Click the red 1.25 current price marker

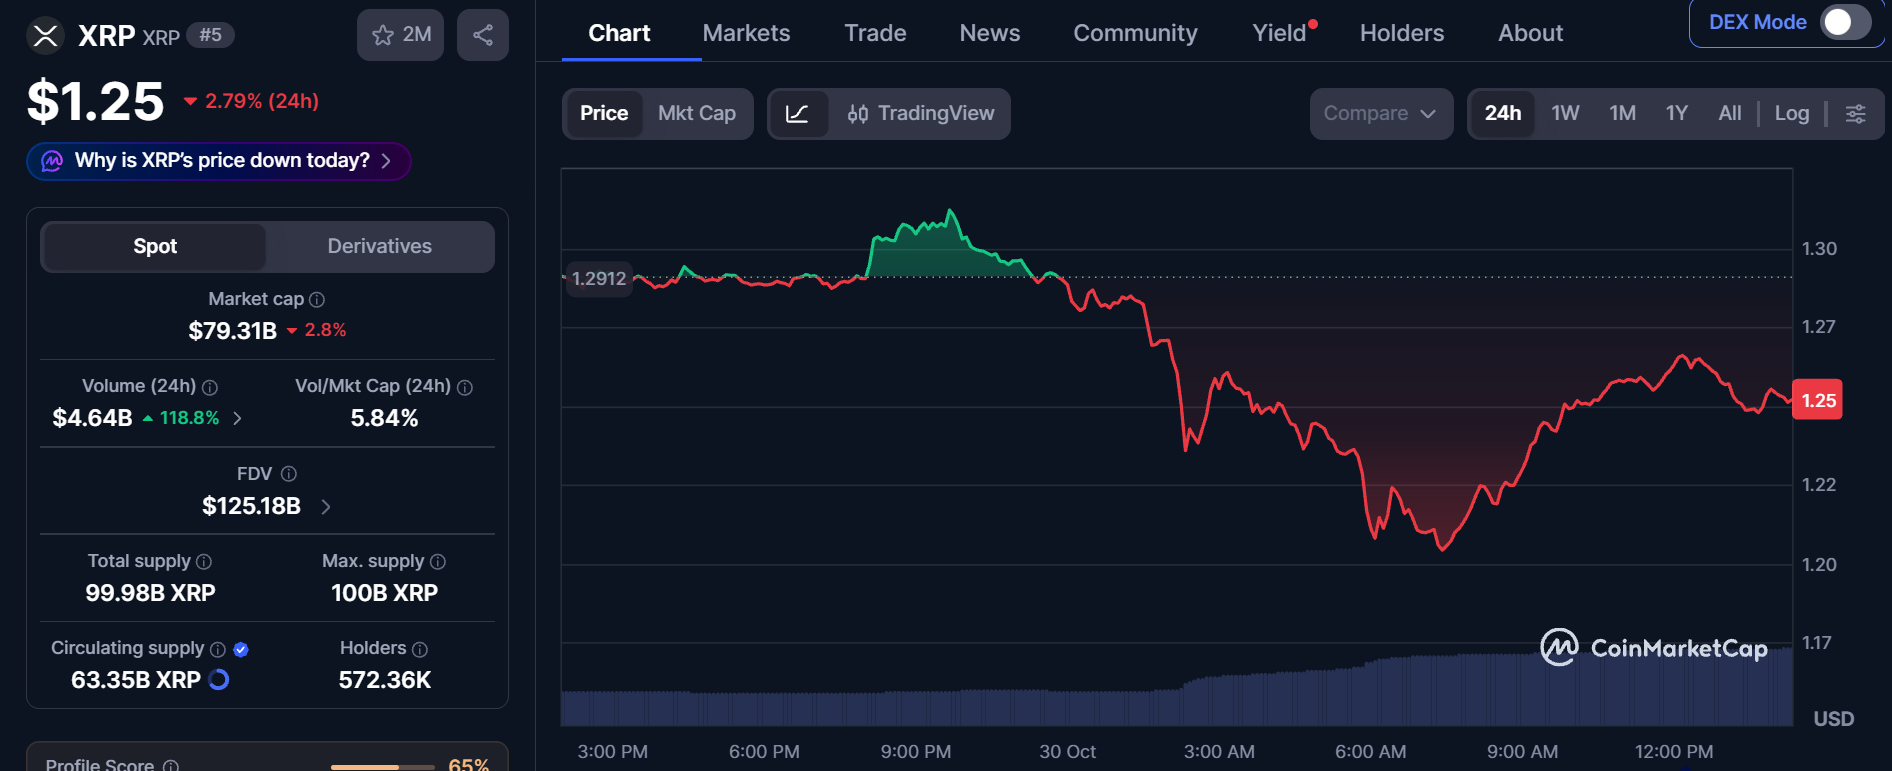[1817, 400]
